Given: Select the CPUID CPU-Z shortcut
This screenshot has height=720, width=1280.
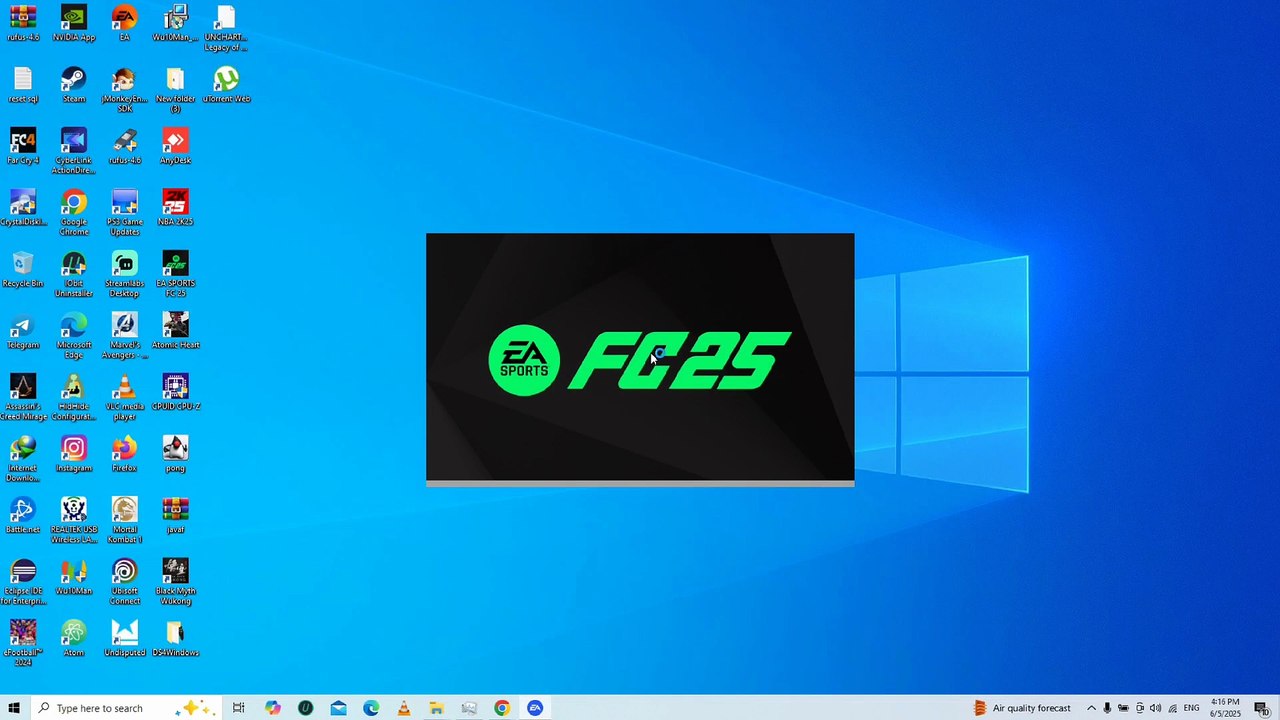Looking at the screenshot, I should pos(175,393).
